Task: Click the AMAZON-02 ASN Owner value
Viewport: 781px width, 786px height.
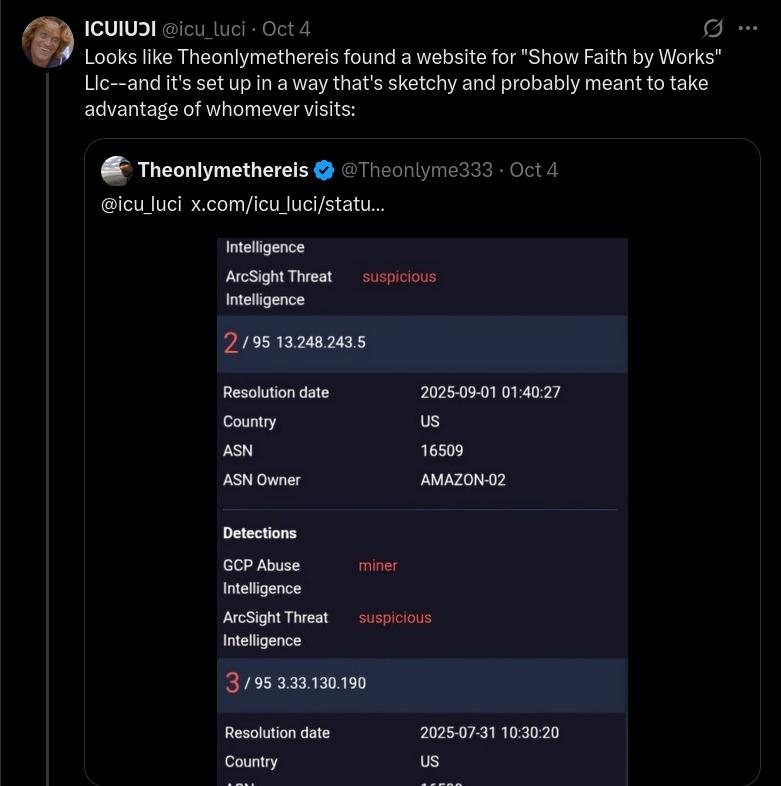Action: (463, 480)
